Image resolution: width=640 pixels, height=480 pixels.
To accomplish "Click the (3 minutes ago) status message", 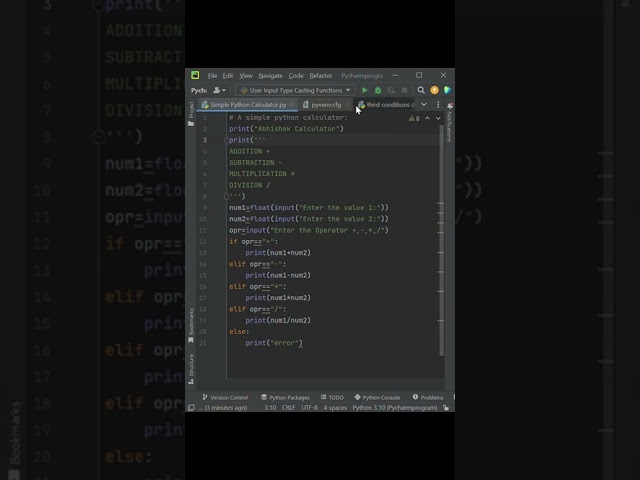I will (x=224, y=407).
